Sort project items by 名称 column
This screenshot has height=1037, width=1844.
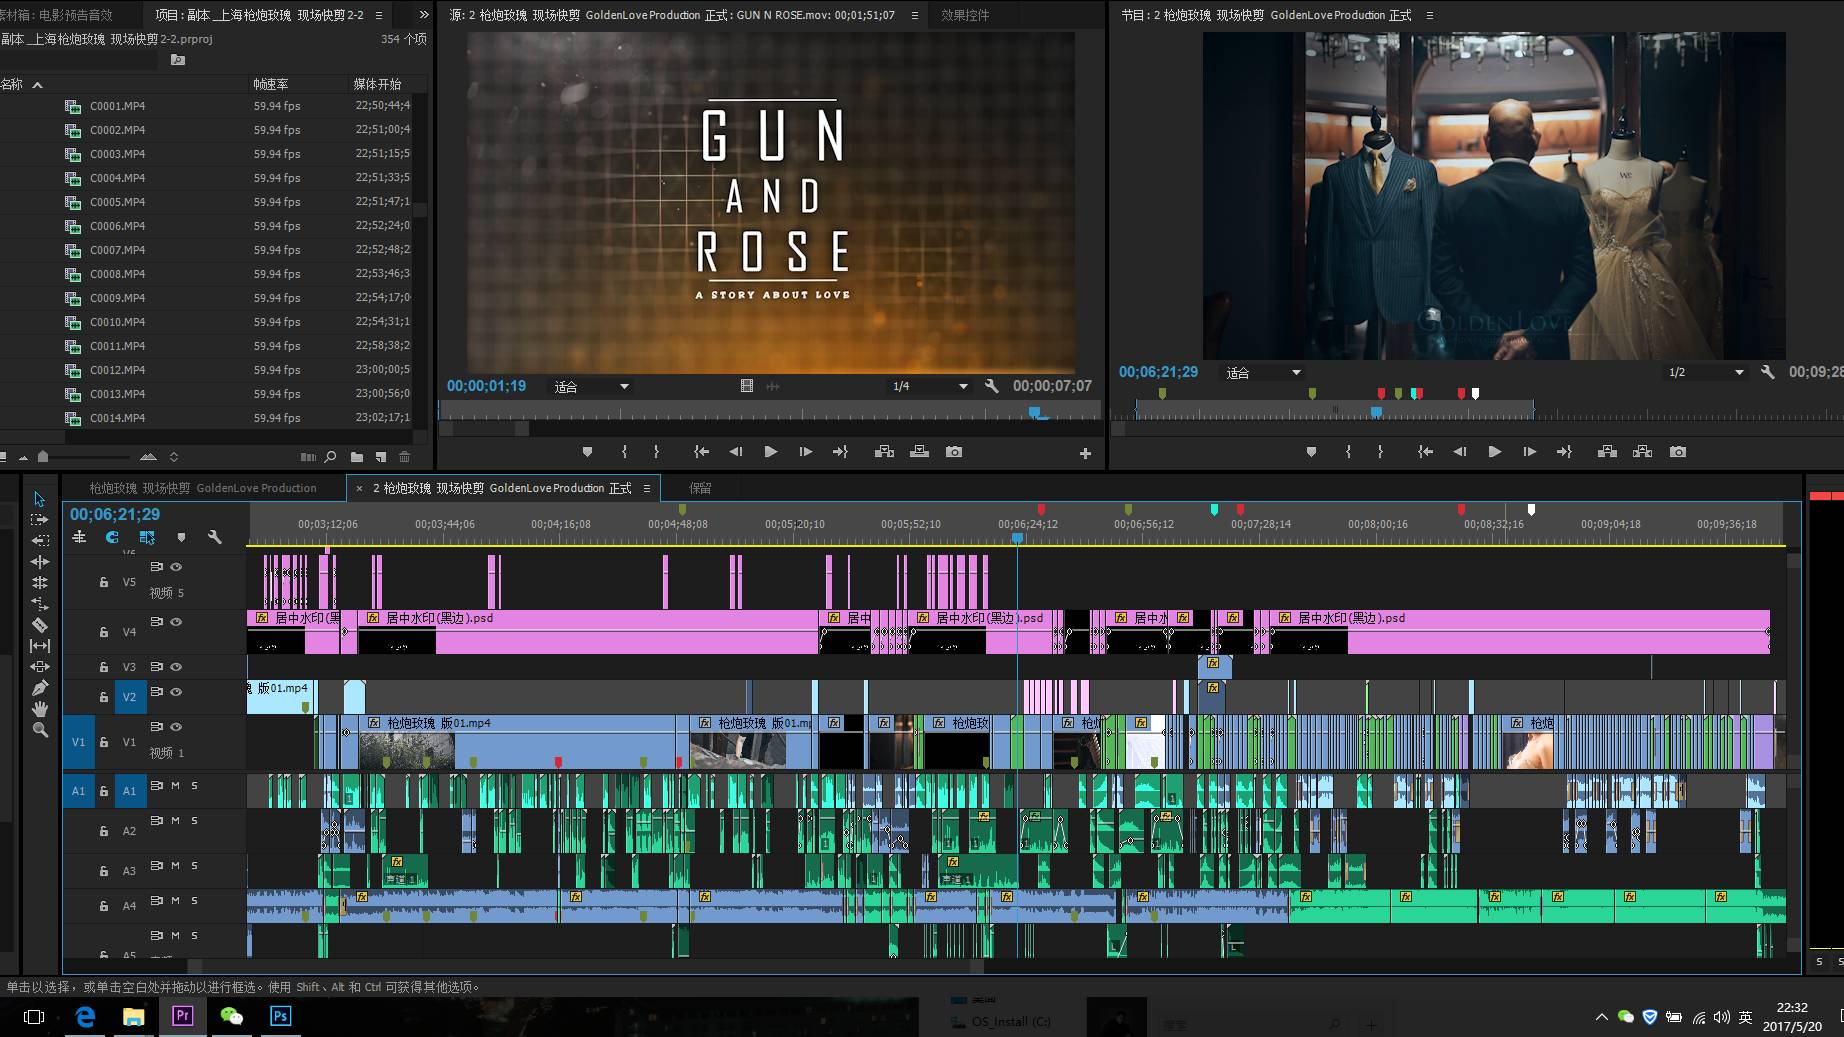coord(12,84)
